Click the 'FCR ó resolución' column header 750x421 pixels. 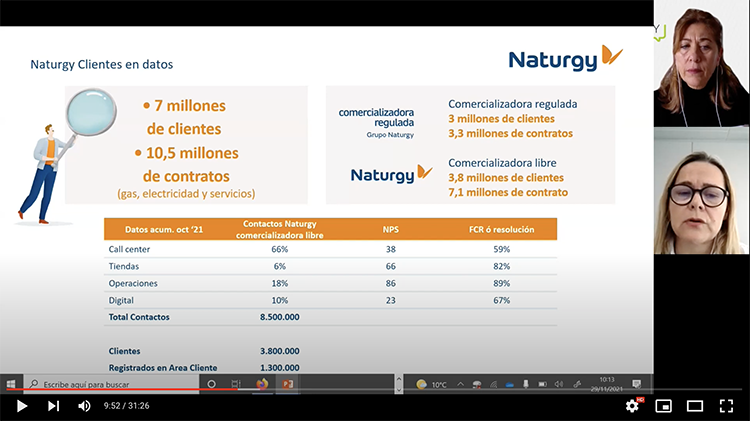coord(501,230)
